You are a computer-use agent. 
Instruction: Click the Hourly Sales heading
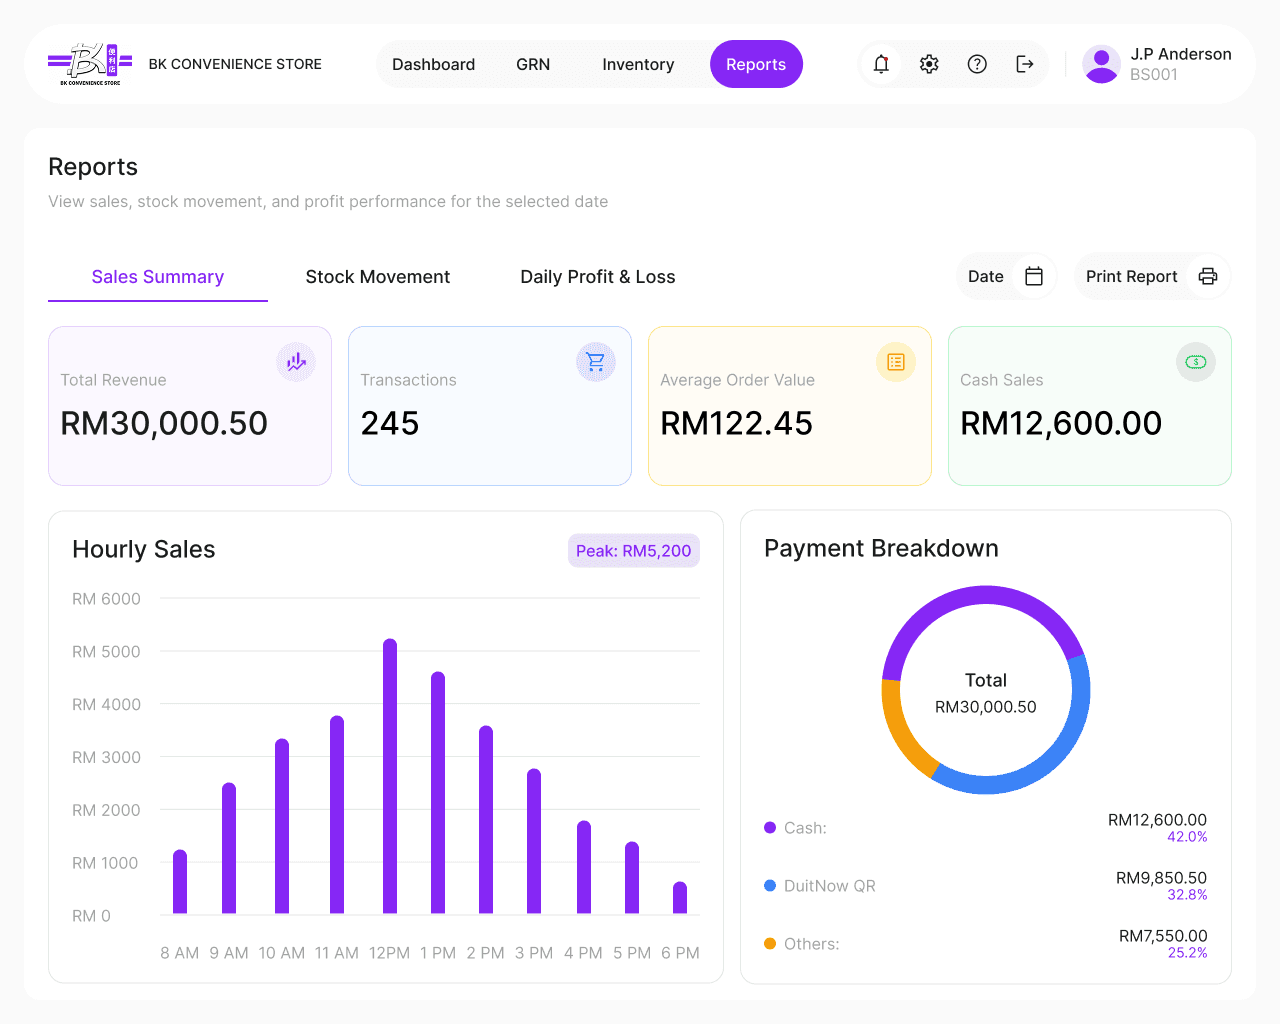pyautogui.click(x=144, y=549)
